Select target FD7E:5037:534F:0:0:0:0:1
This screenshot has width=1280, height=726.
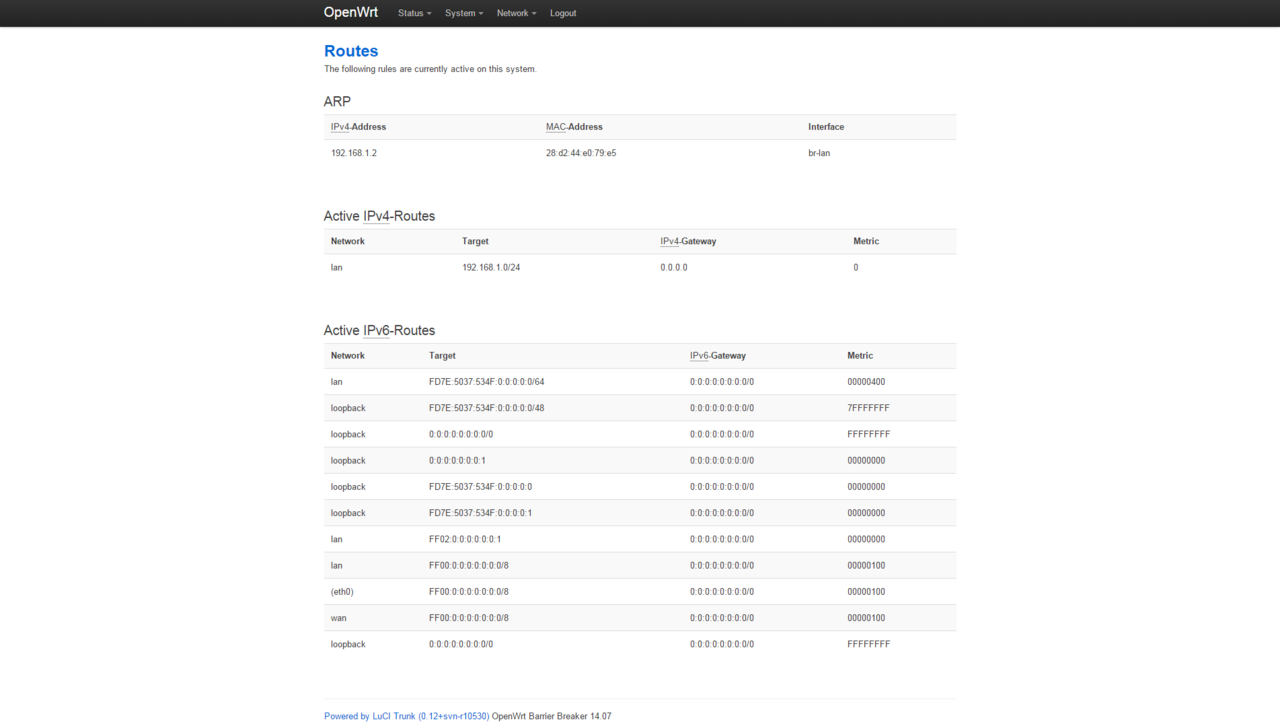click(481, 513)
